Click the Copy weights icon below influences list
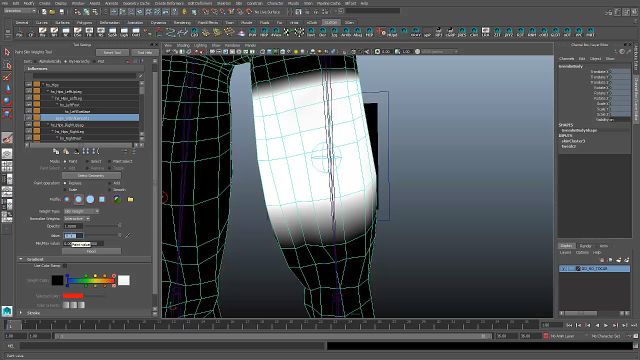The image size is (640, 360). coord(56,152)
